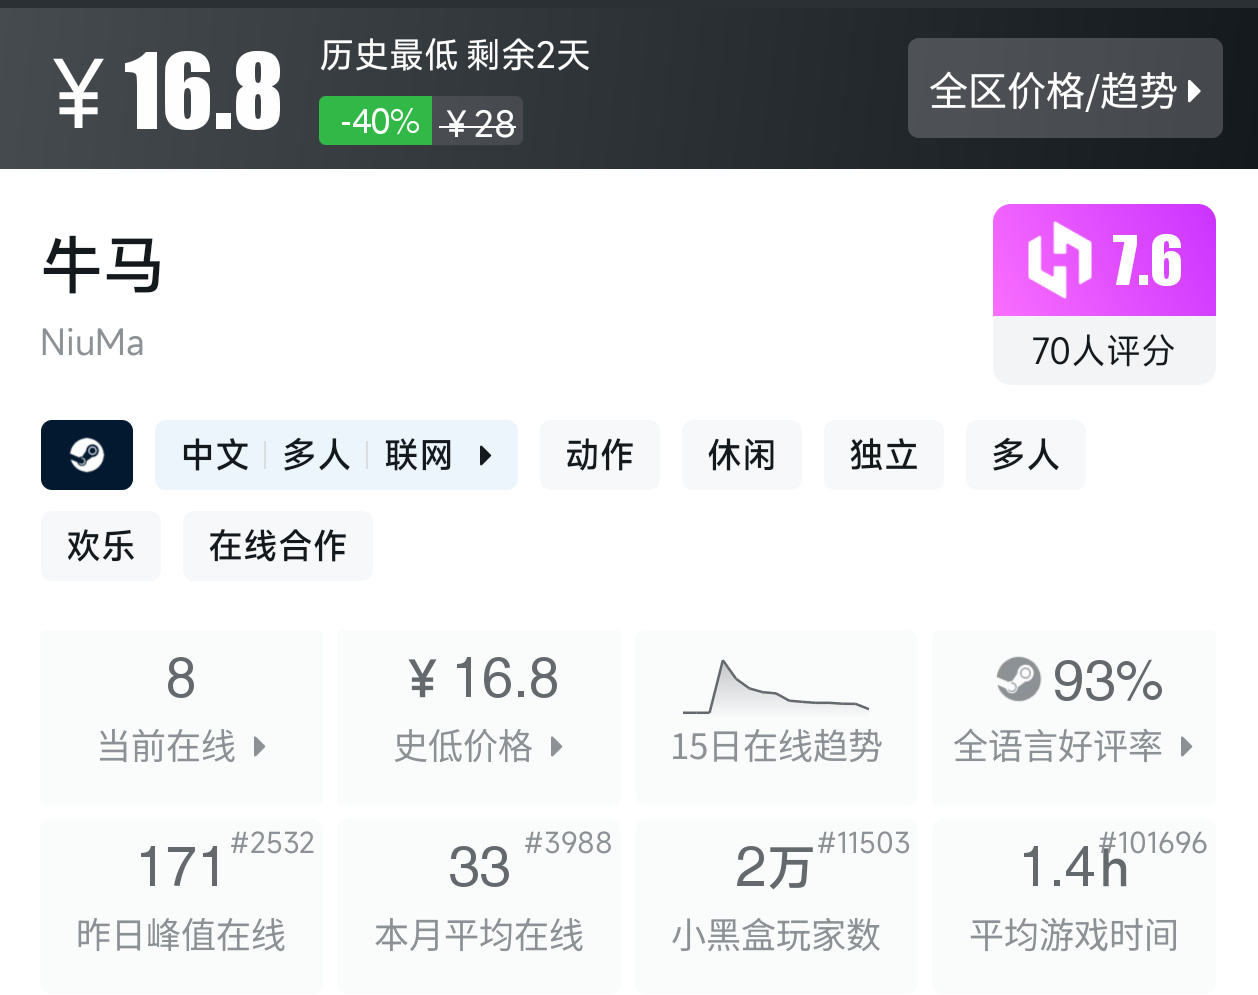The image size is (1258, 995).
Task: Expand the 中文 多人 联网 feature arrow
Action: [x=486, y=456]
